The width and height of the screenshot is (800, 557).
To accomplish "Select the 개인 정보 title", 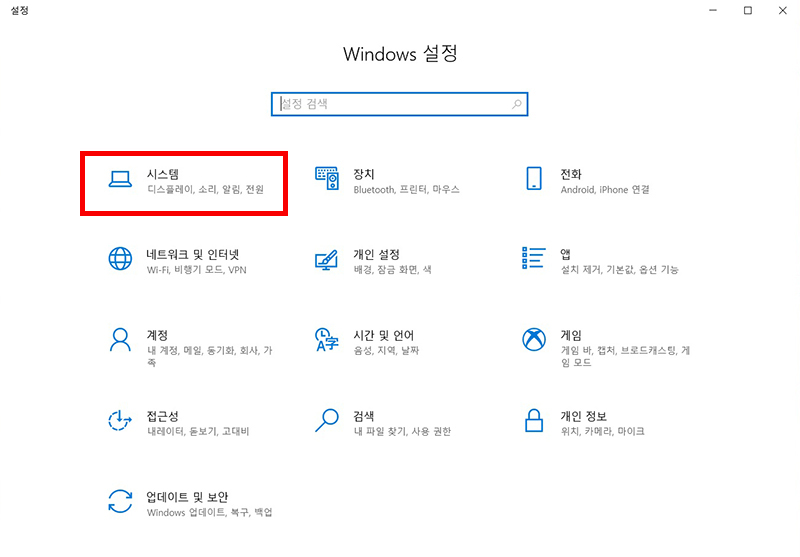I will click(x=583, y=416).
